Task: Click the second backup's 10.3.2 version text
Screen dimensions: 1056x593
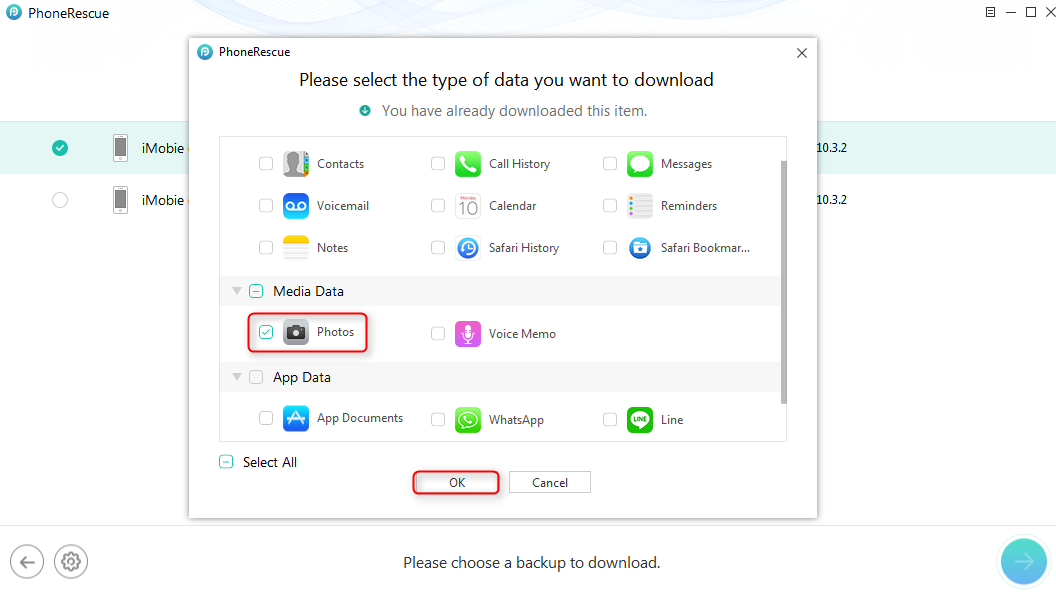Action: (832, 199)
